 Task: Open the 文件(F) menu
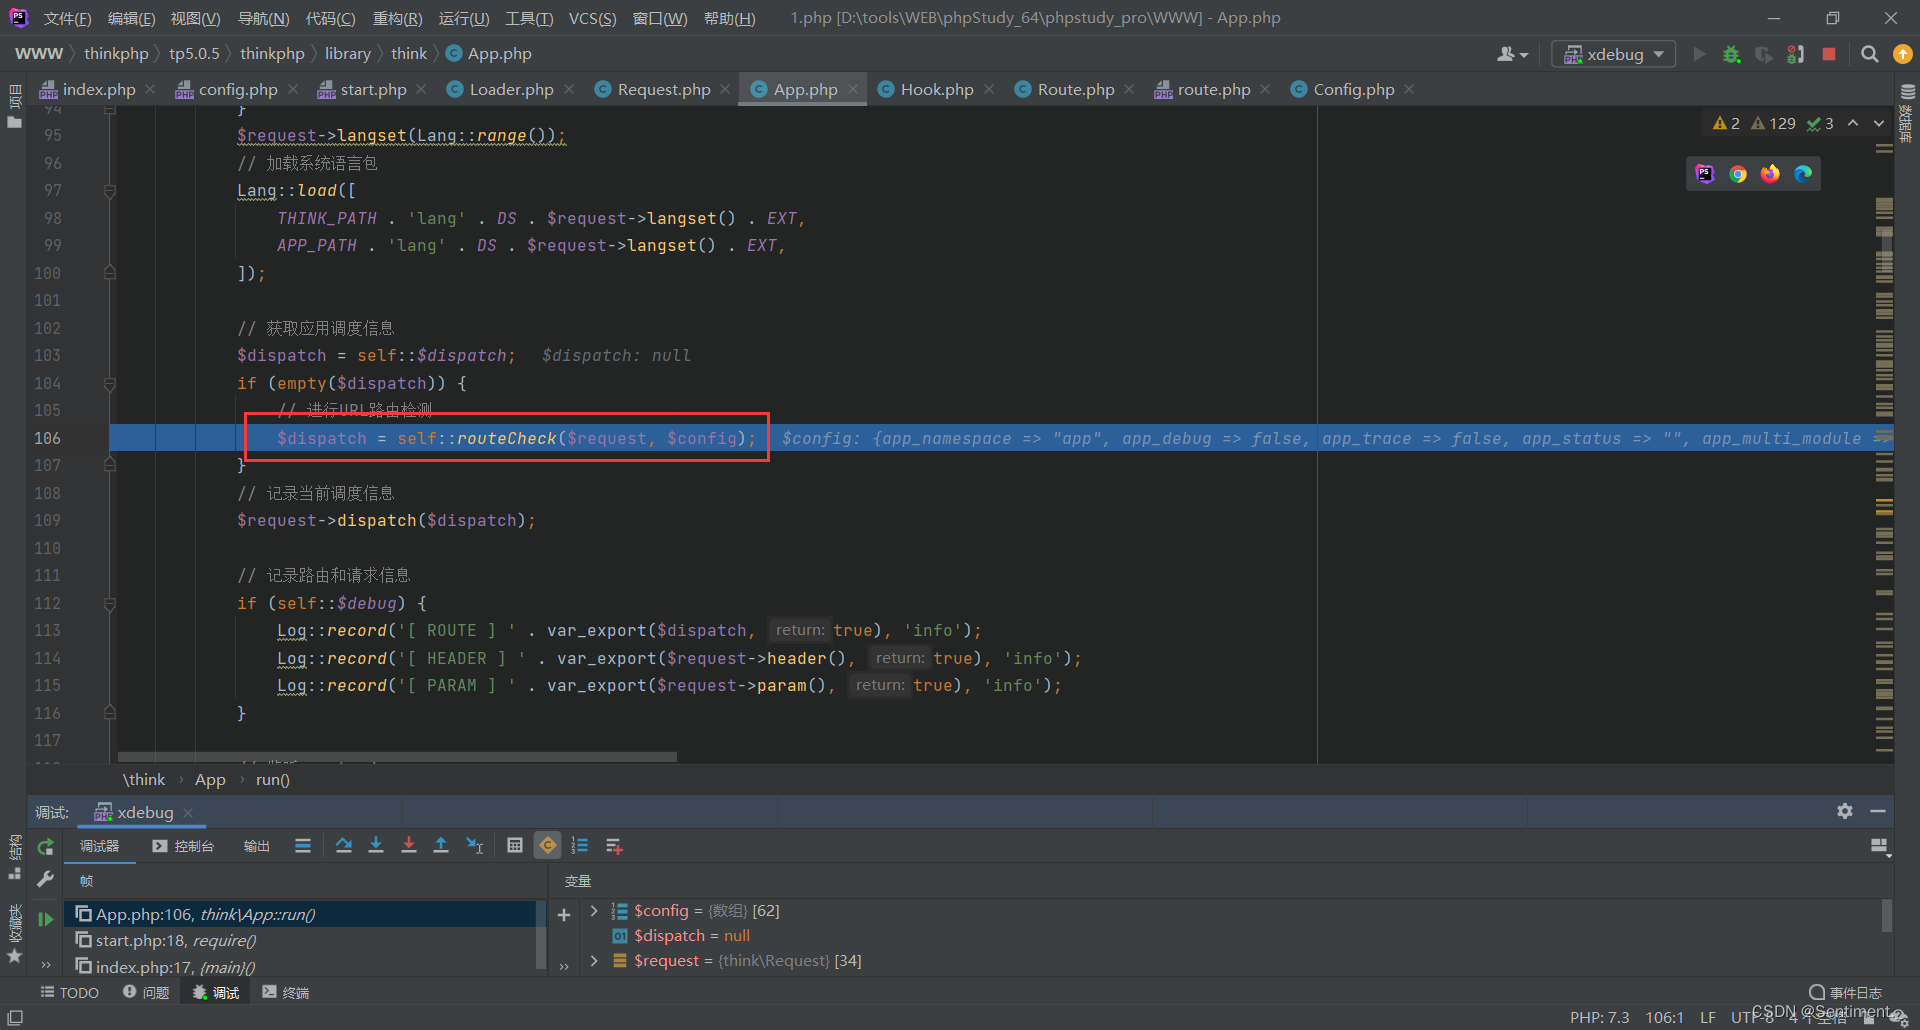(x=67, y=18)
